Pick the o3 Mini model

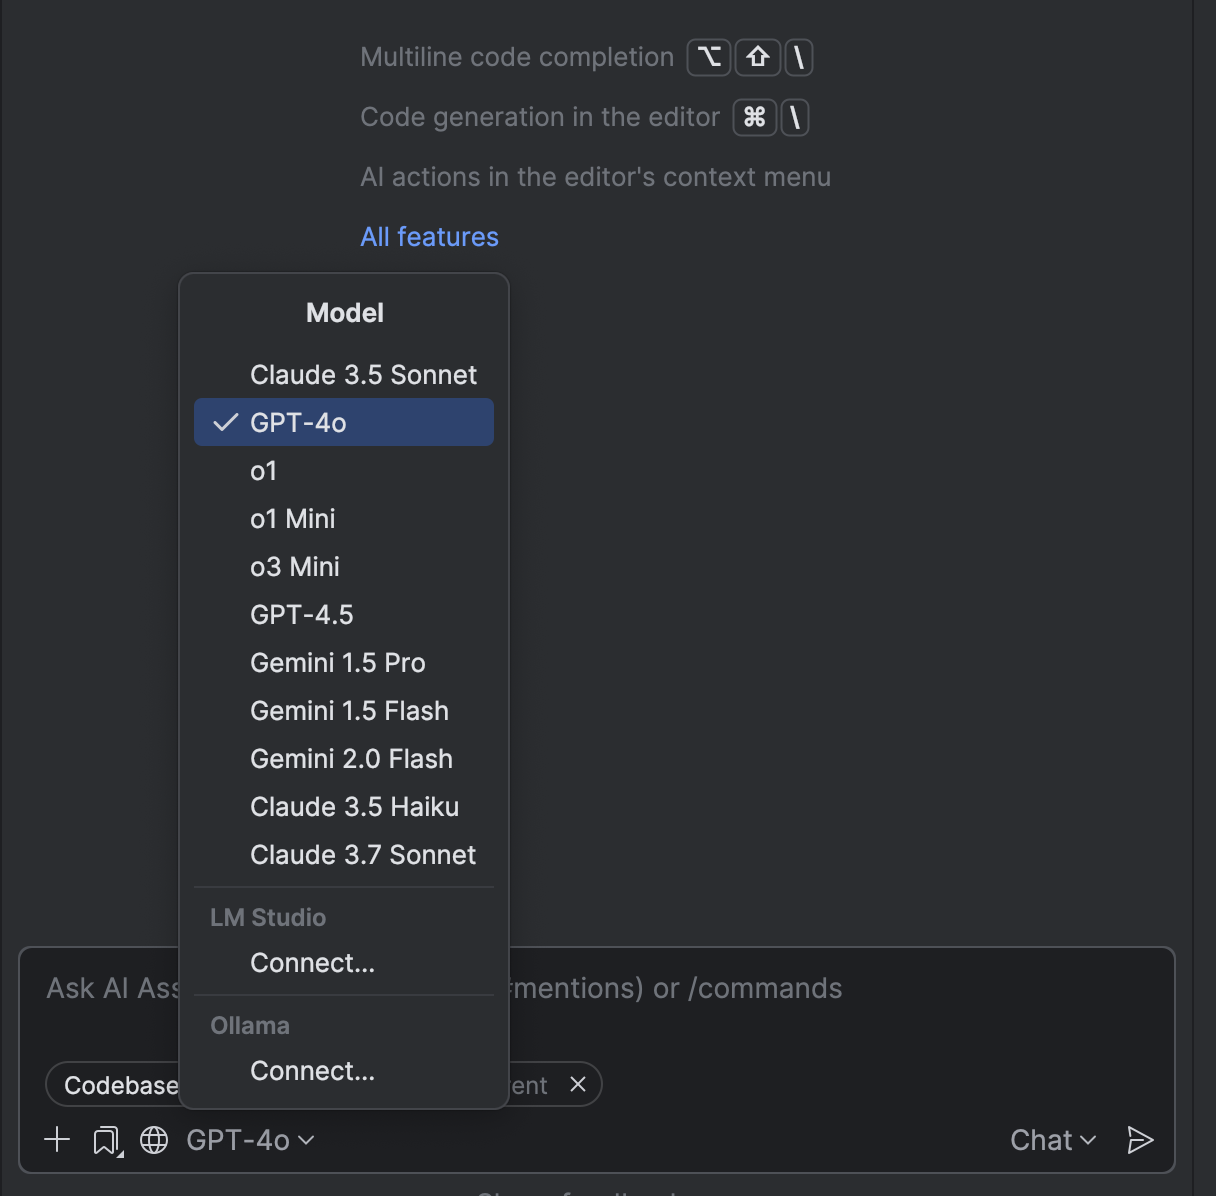(x=343, y=566)
